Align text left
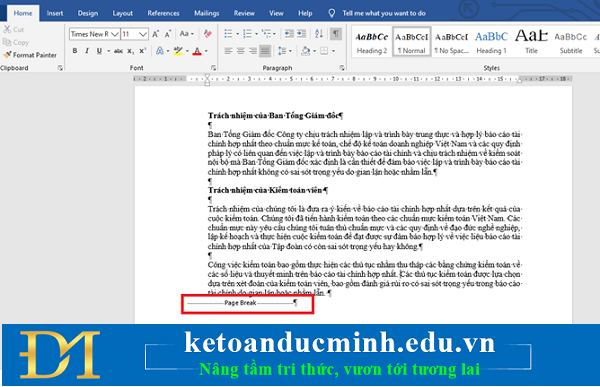This screenshot has height=387, width=600. coord(228,51)
